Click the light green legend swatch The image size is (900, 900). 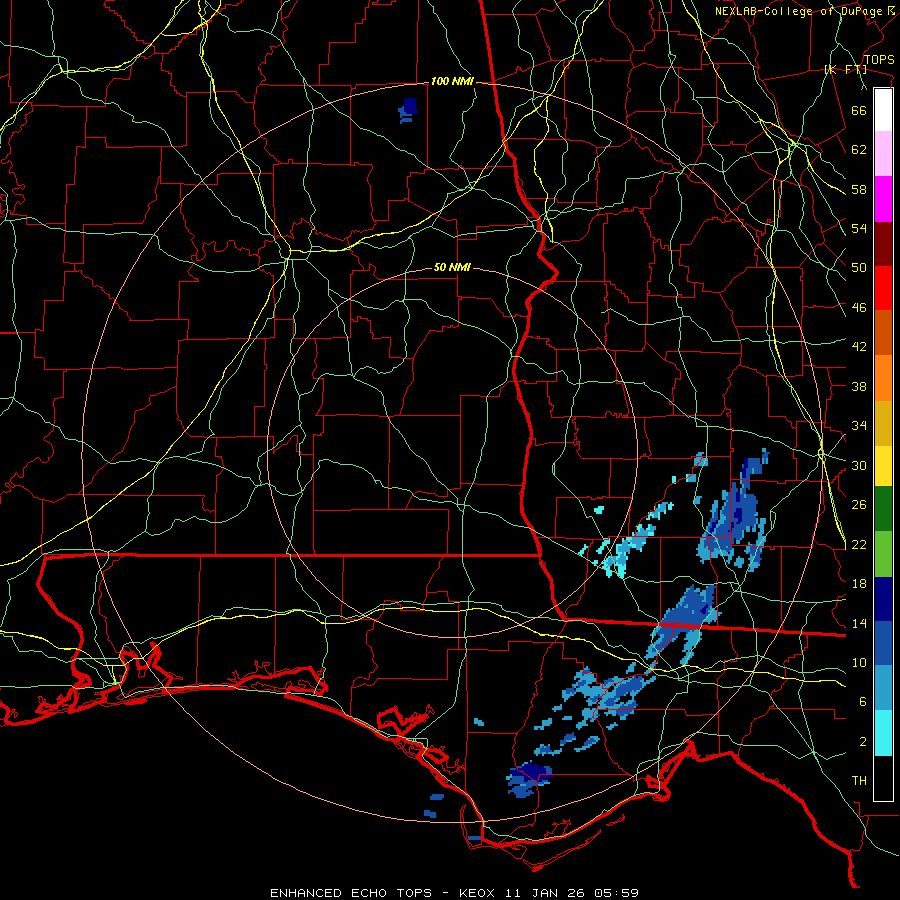point(883,554)
